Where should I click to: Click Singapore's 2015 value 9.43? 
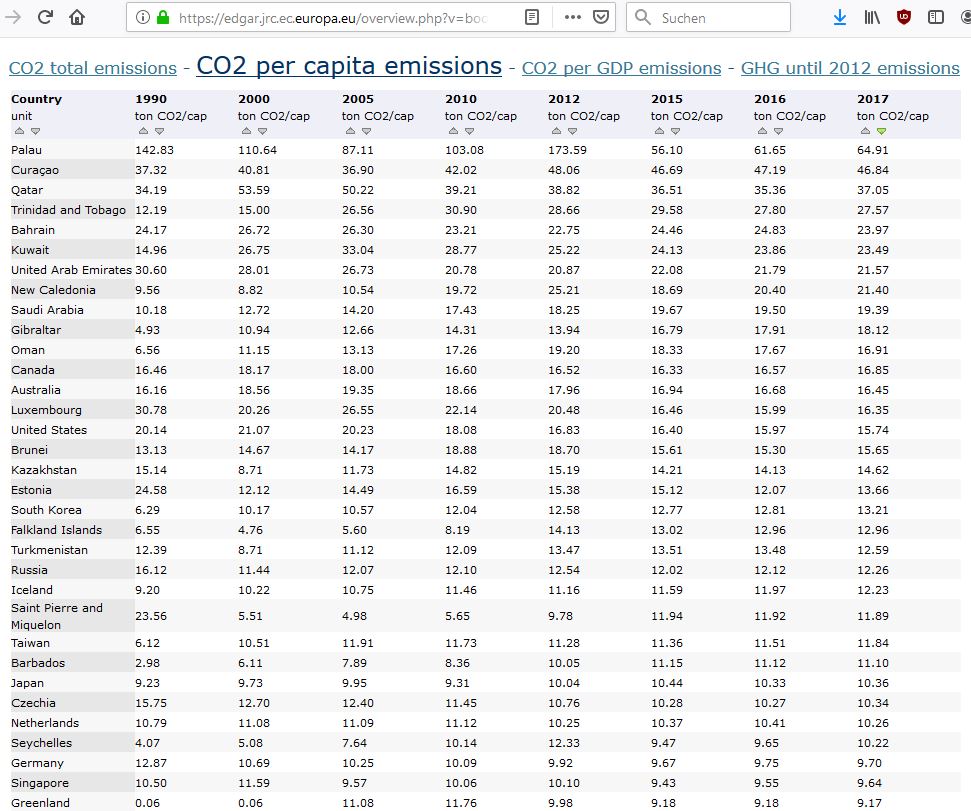click(663, 783)
